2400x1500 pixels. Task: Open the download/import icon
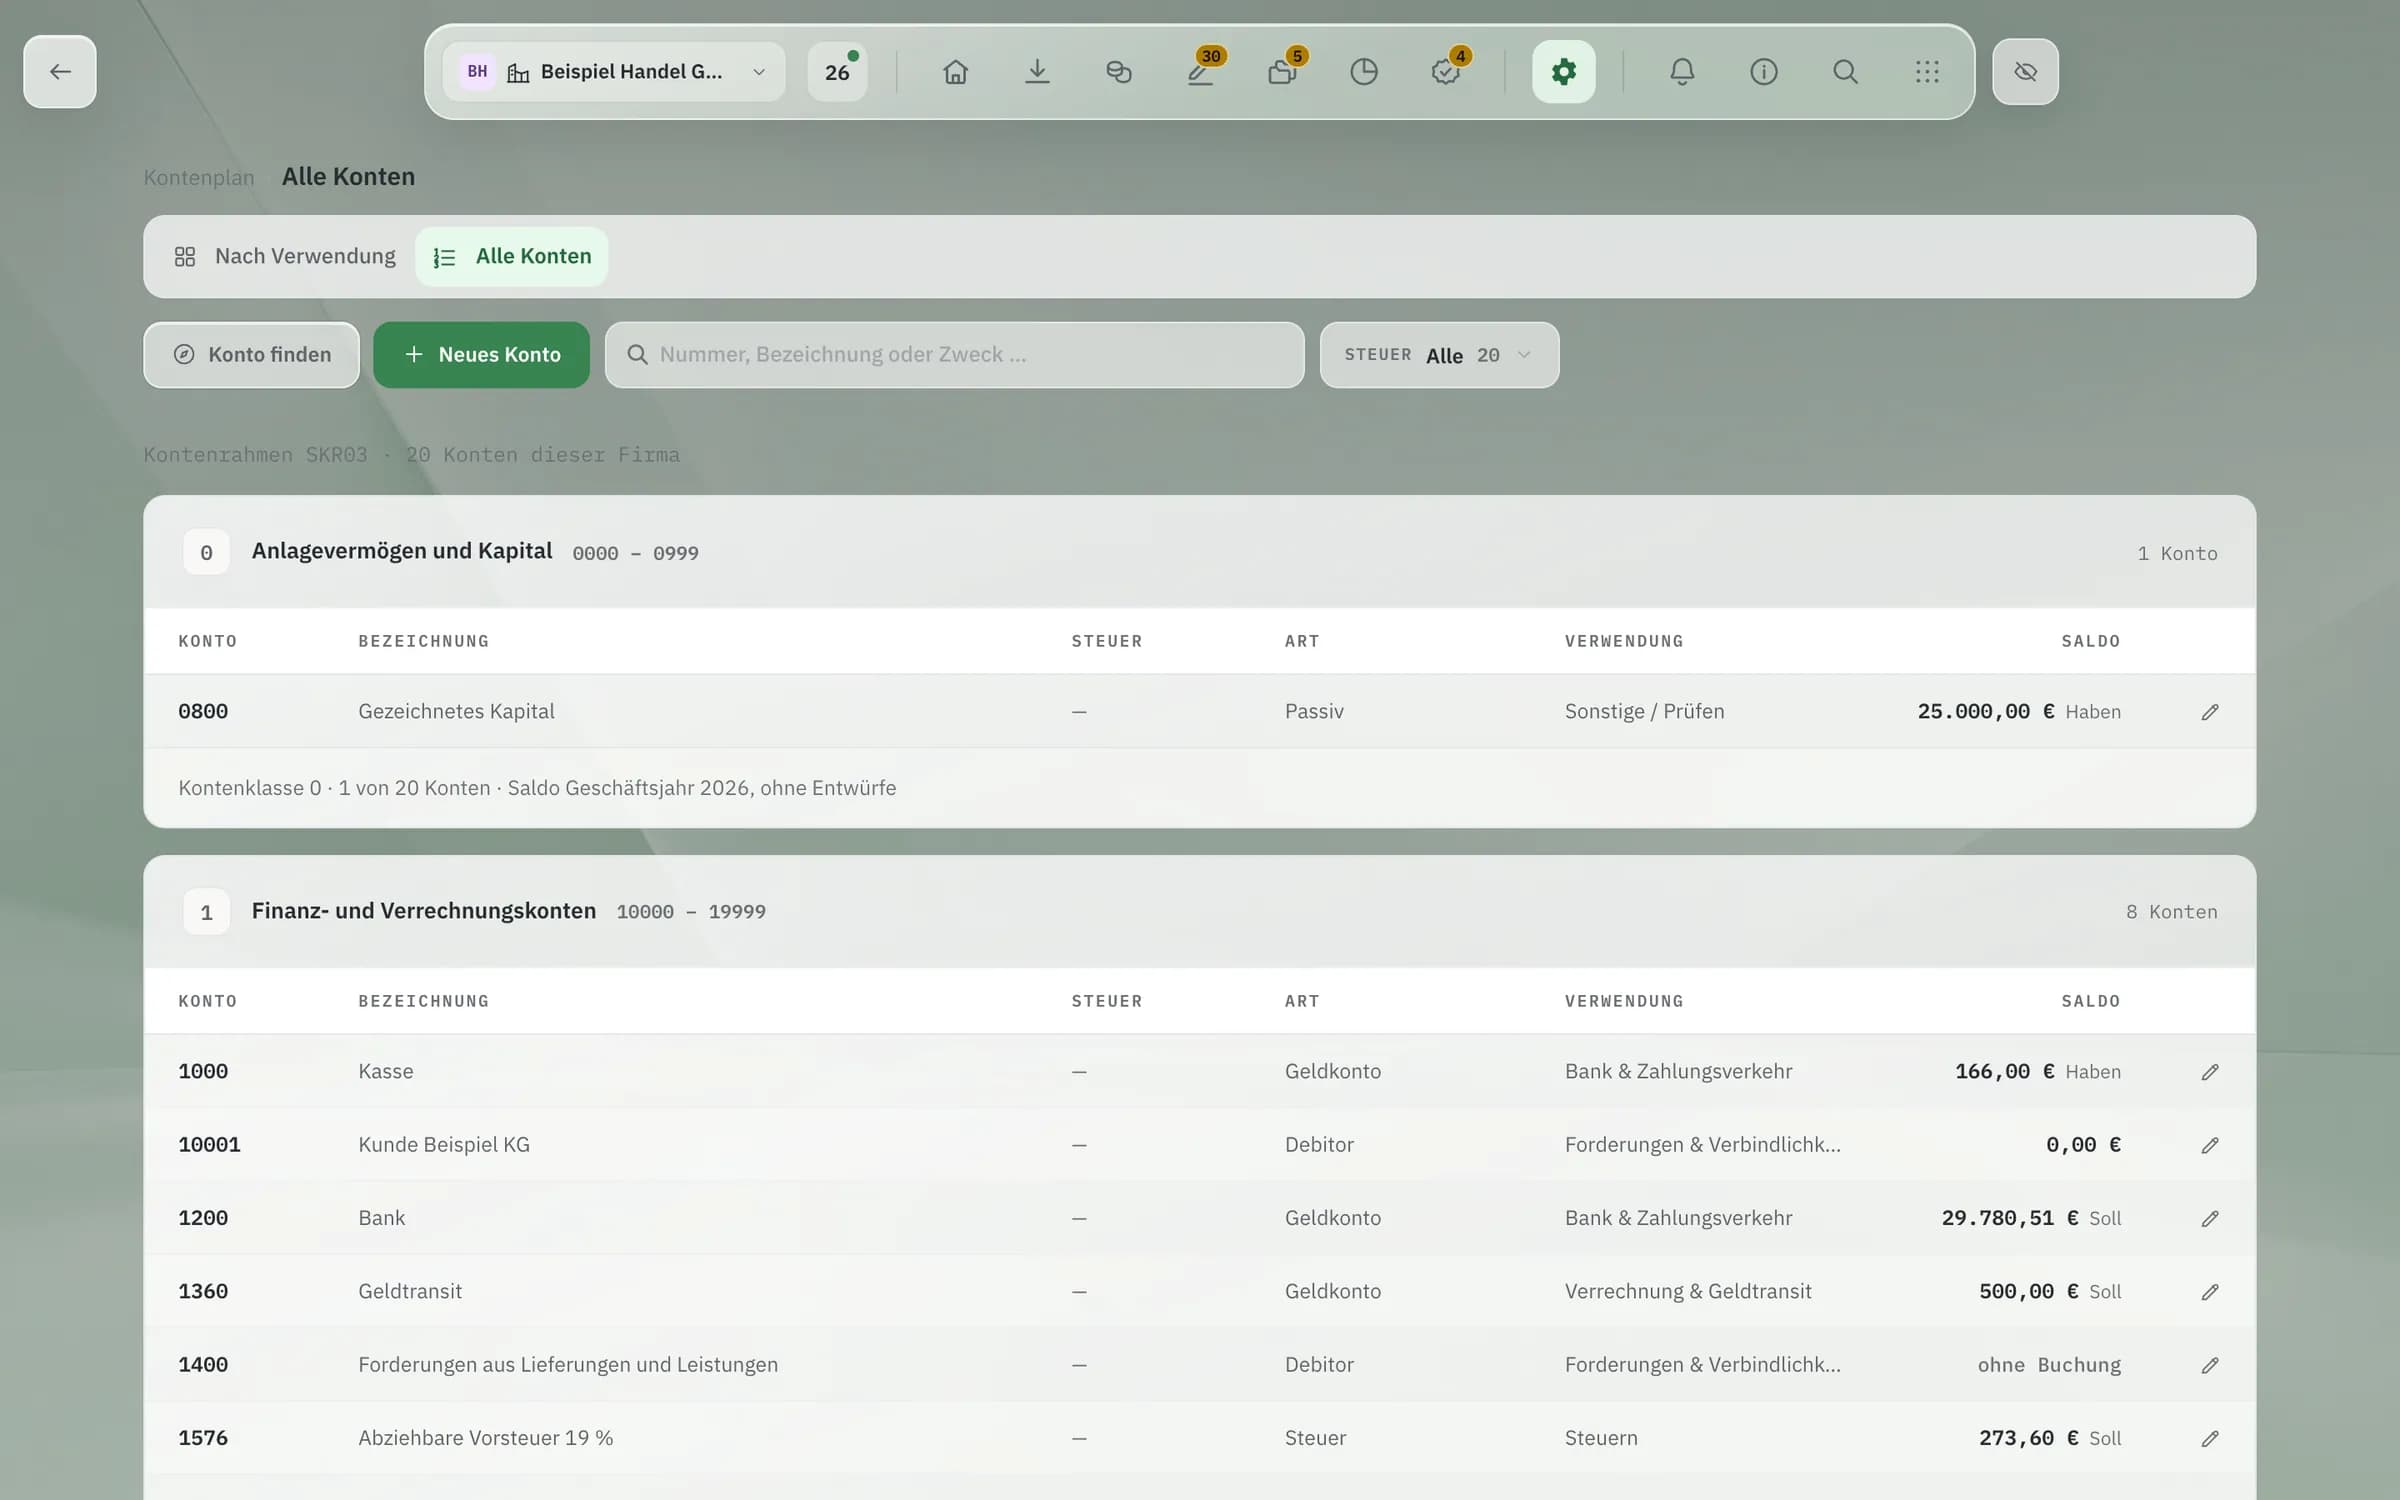click(1037, 71)
